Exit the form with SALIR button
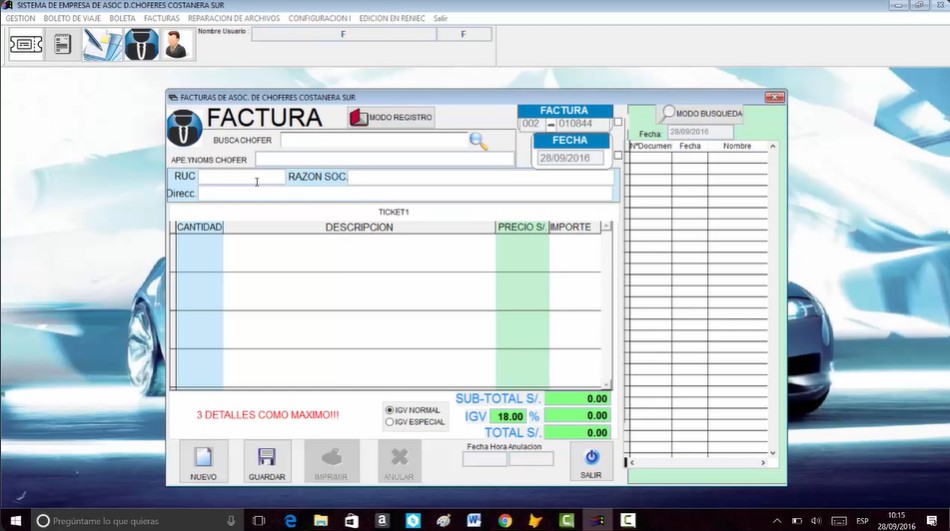Image resolution: width=950 pixels, height=531 pixels. click(591, 462)
